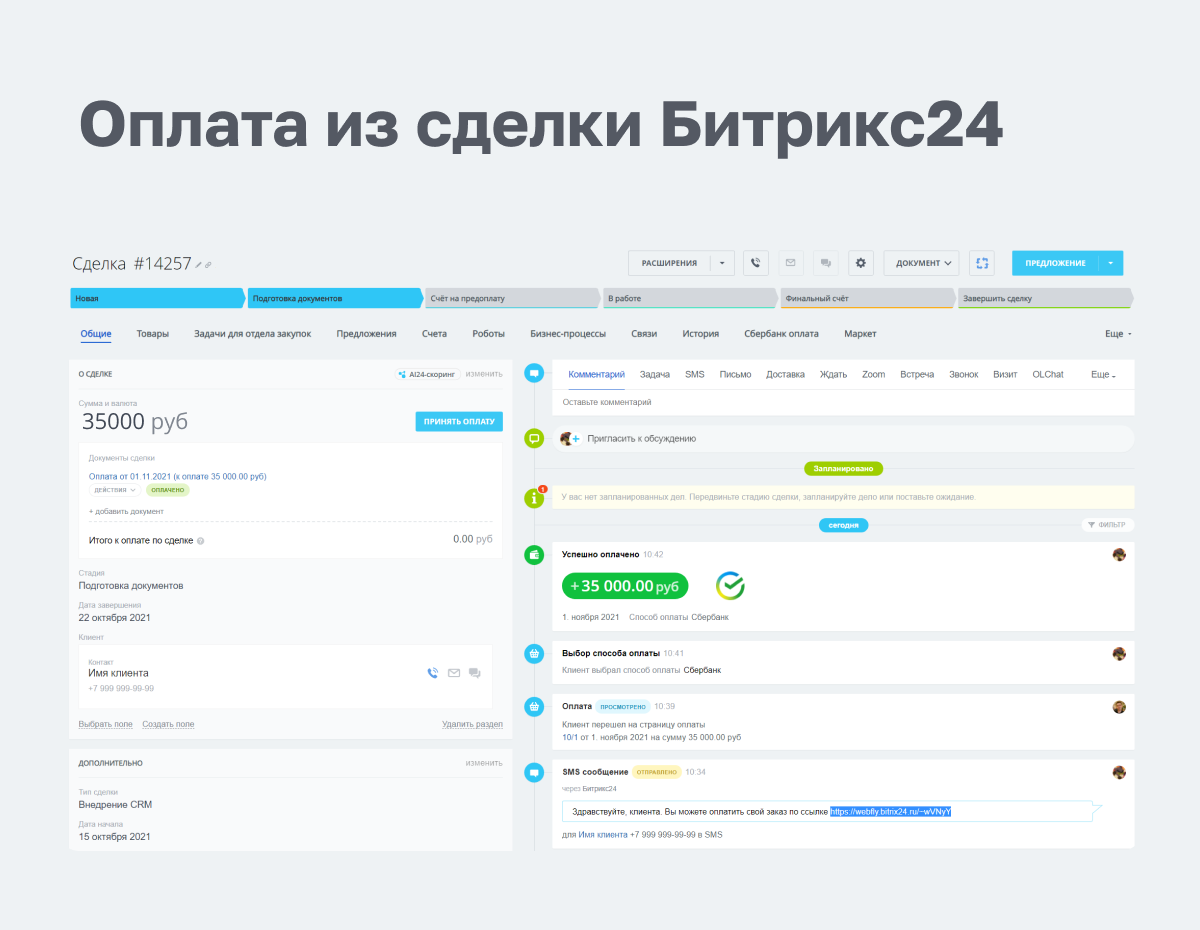This screenshot has height=930, width=1200.
Task: Click the fullscreen scan icon next to Документ
Action: pos(982,263)
